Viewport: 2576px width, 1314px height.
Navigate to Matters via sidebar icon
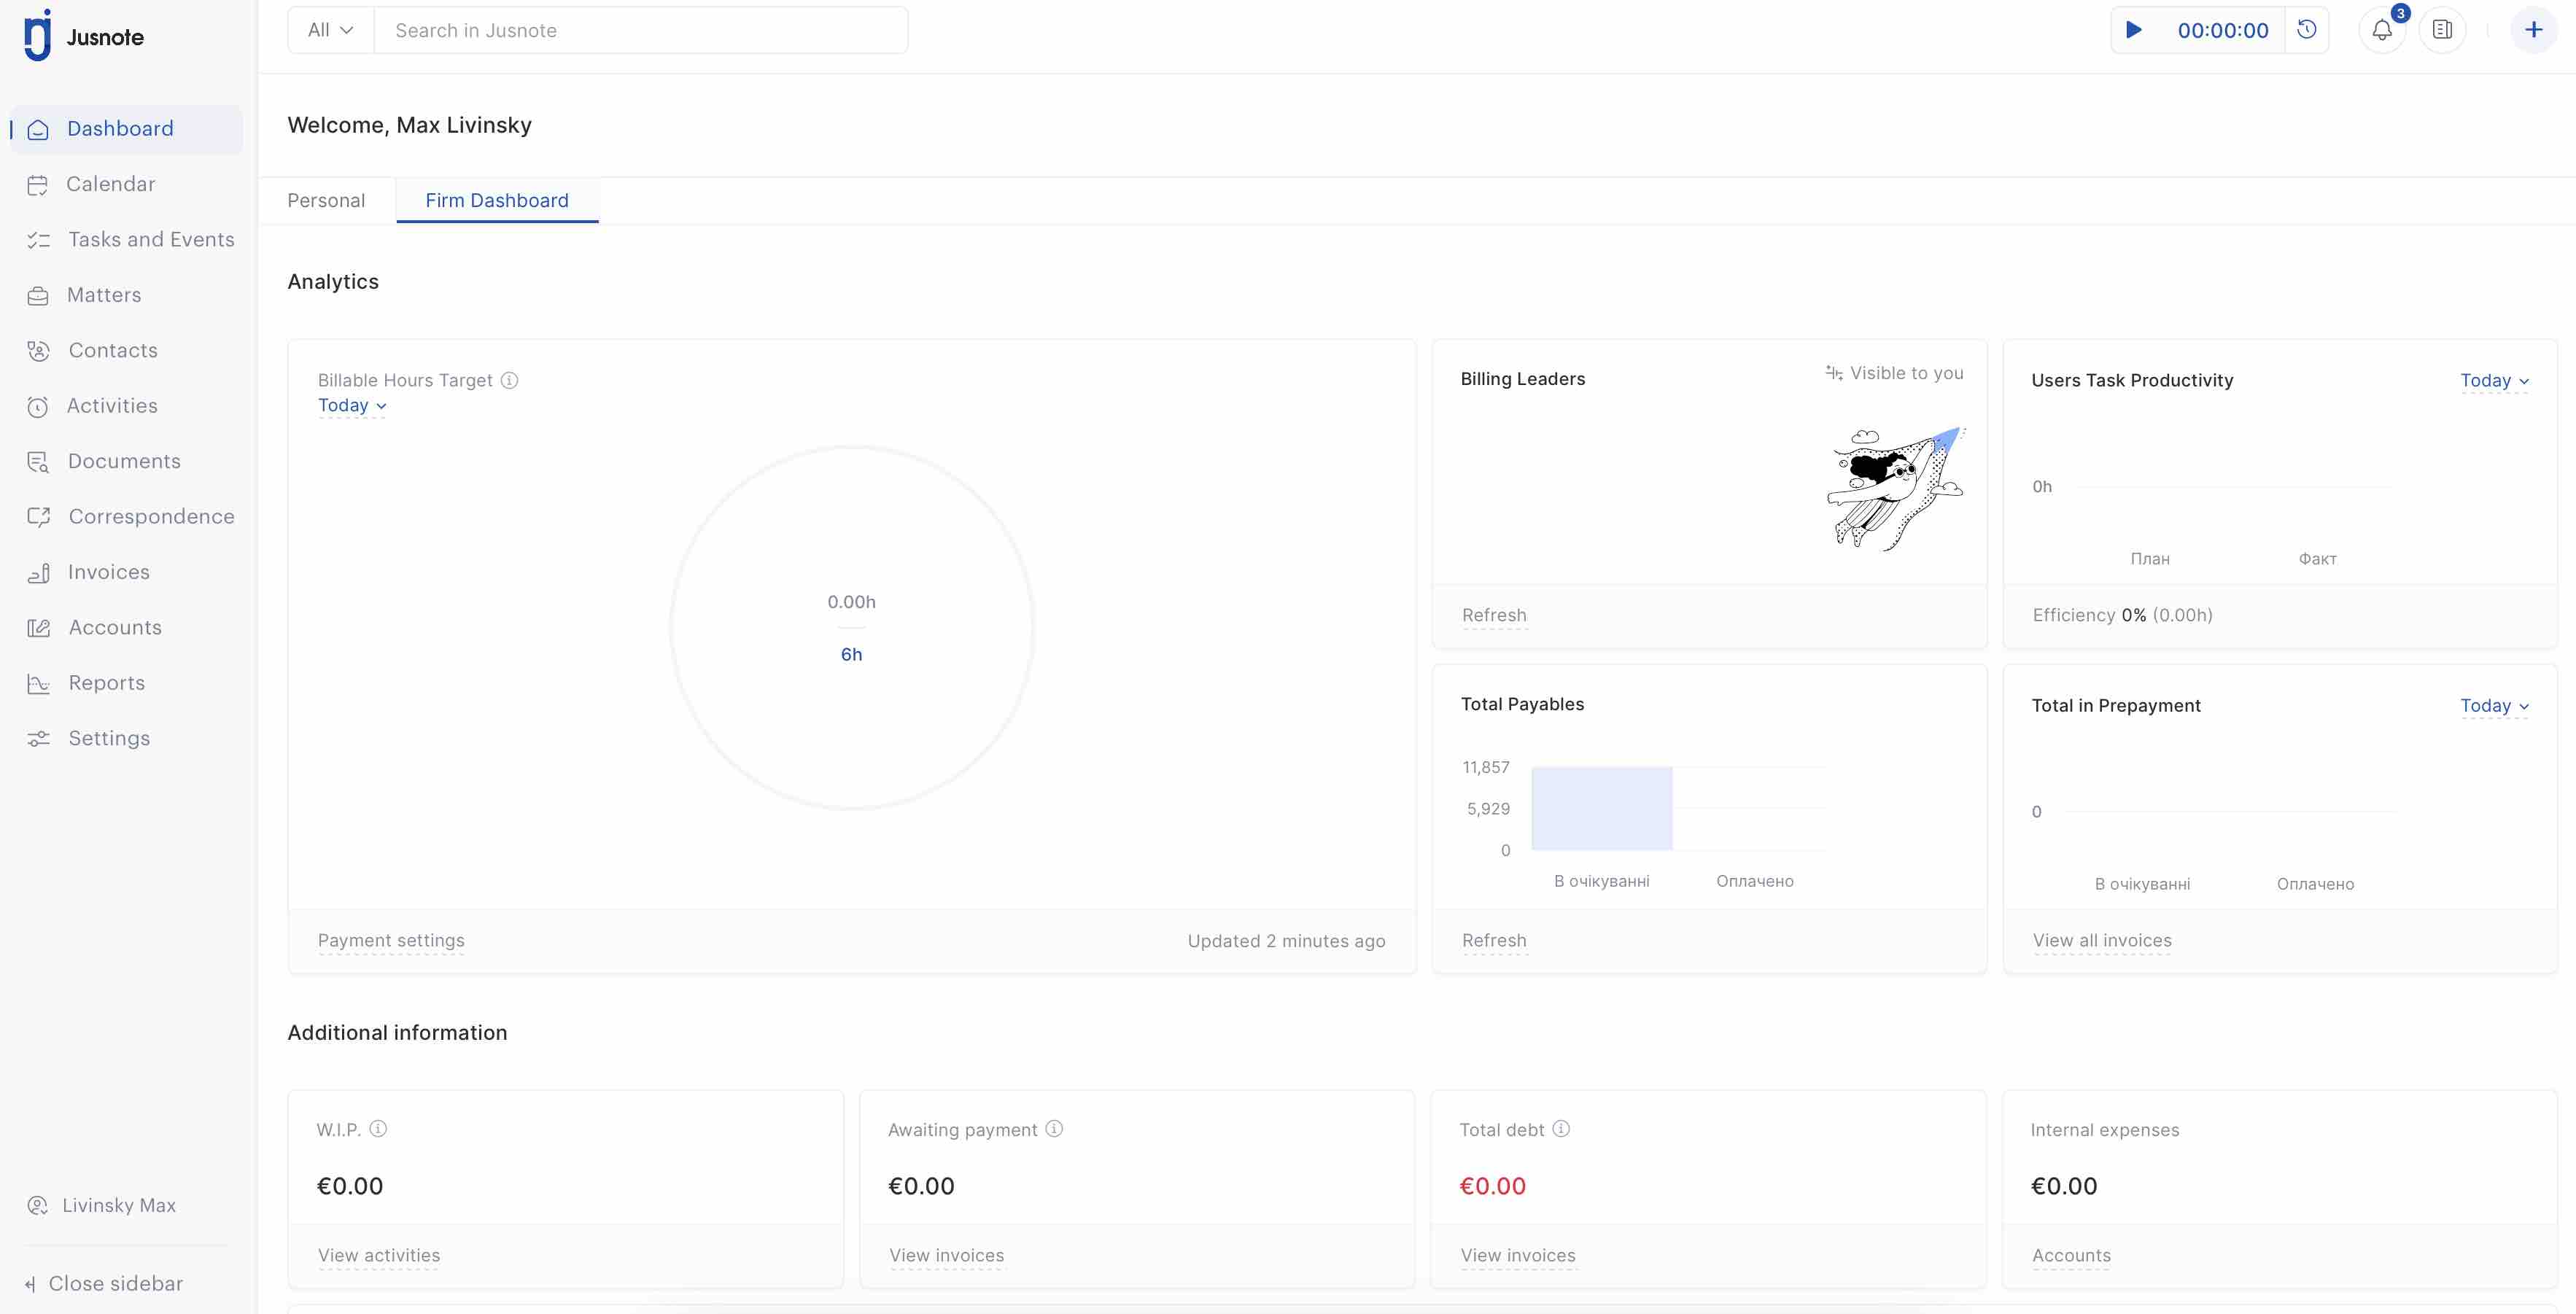[39, 295]
